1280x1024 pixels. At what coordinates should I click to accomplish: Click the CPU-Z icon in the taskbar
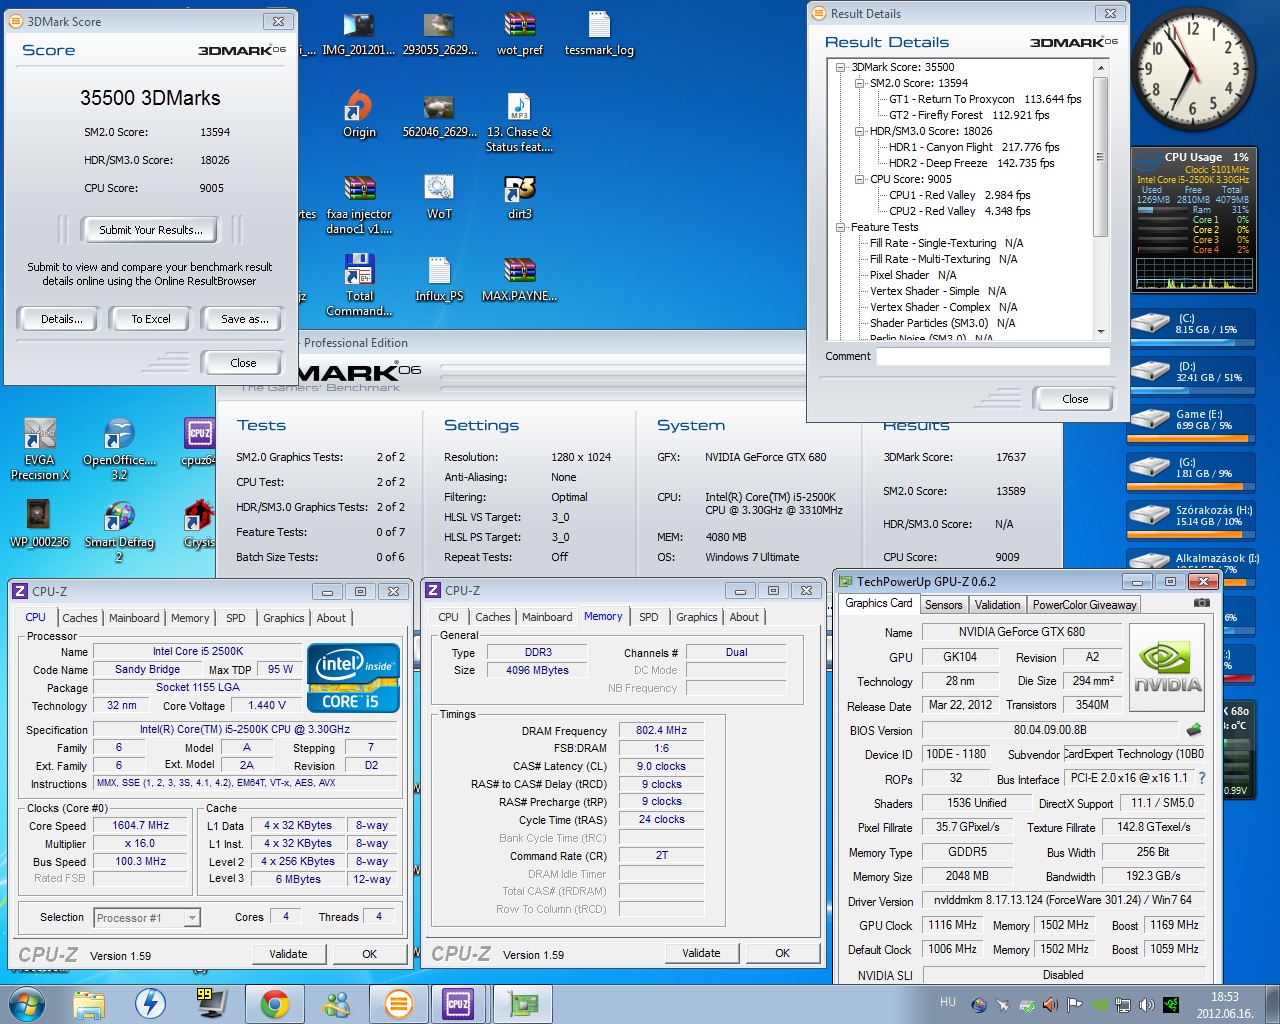click(458, 1003)
